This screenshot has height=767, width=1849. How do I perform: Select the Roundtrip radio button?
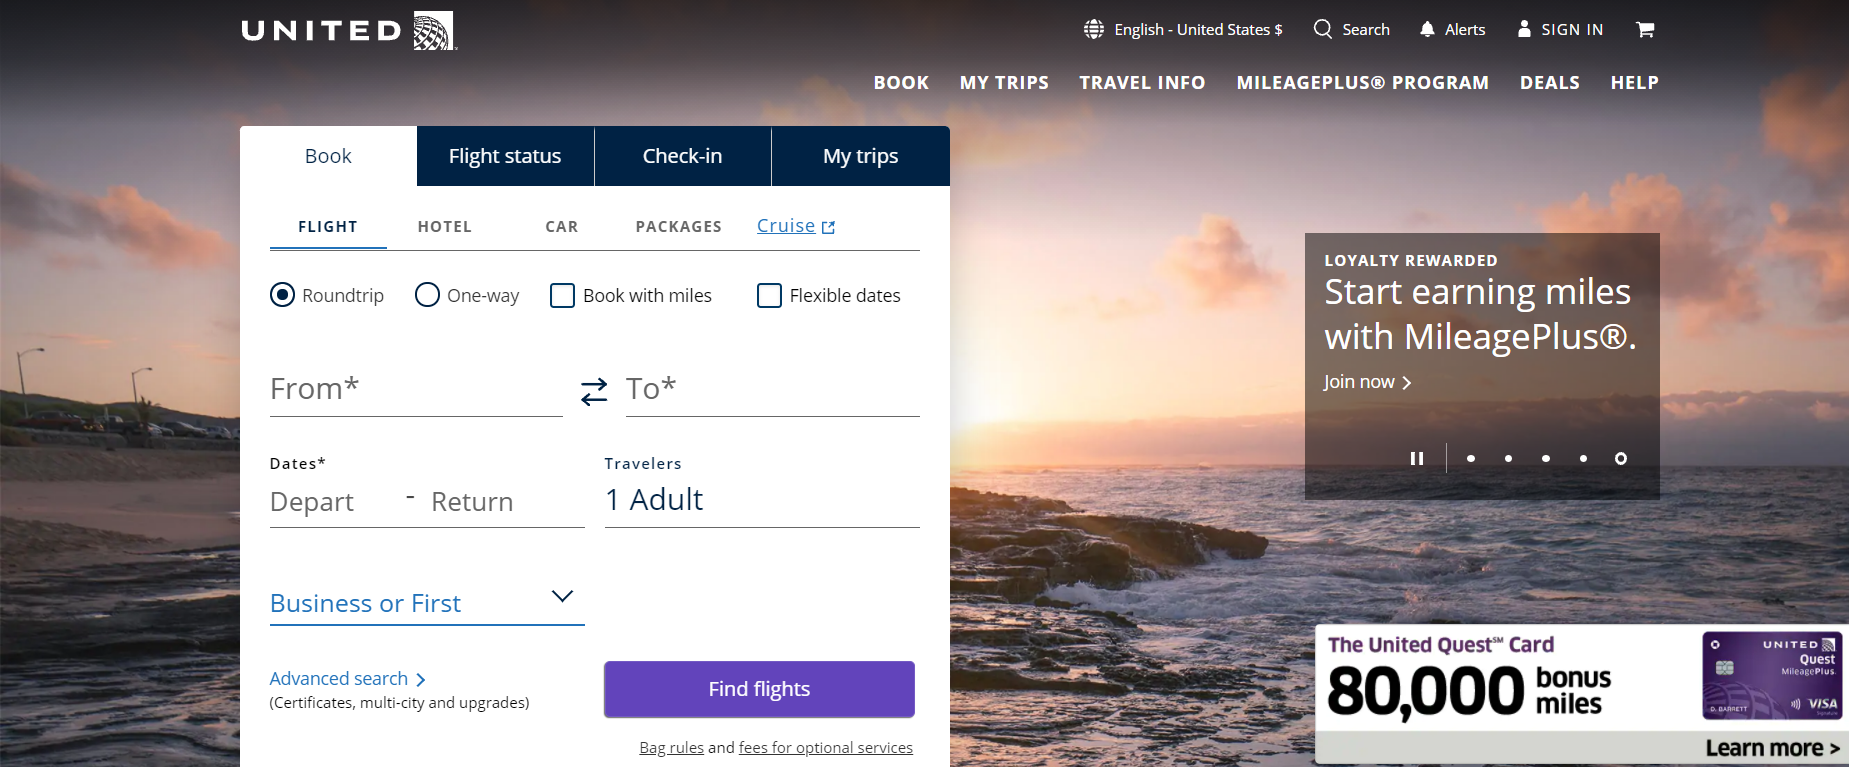click(282, 295)
